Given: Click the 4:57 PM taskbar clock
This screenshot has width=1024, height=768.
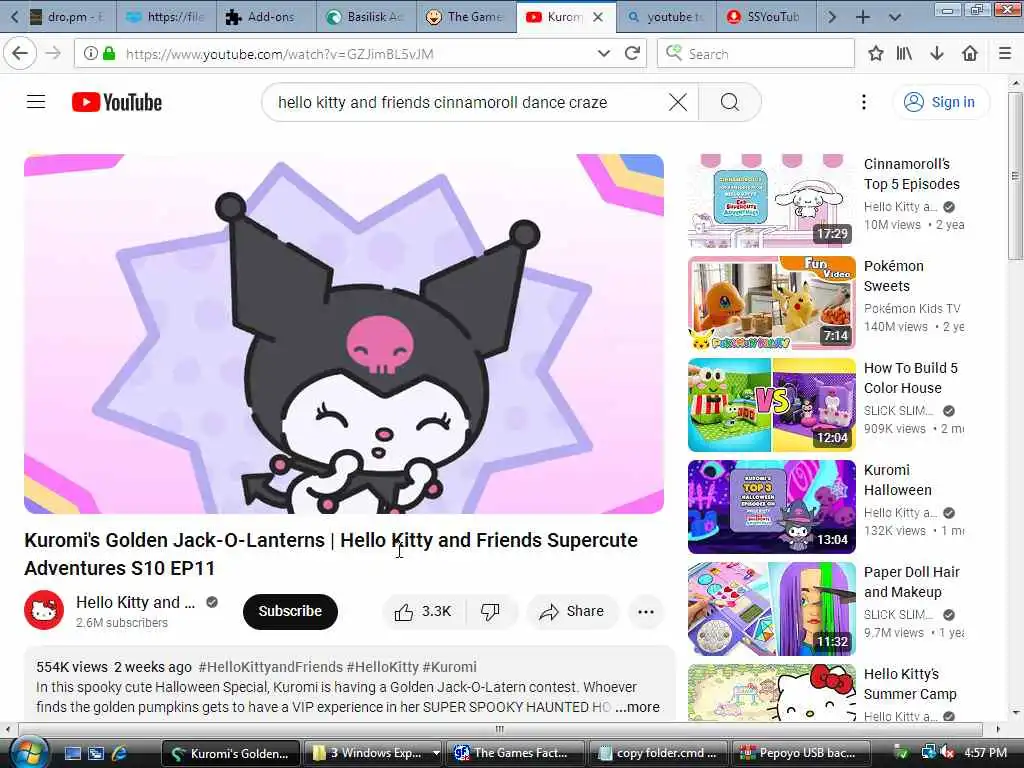Looking at the screenshot, I should pos(985,753).
